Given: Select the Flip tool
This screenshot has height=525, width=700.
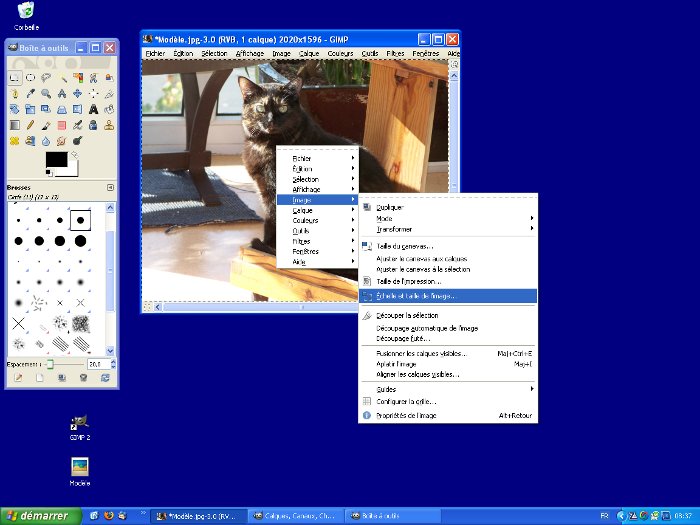Looking at the screenshot, I should point(78,109).
